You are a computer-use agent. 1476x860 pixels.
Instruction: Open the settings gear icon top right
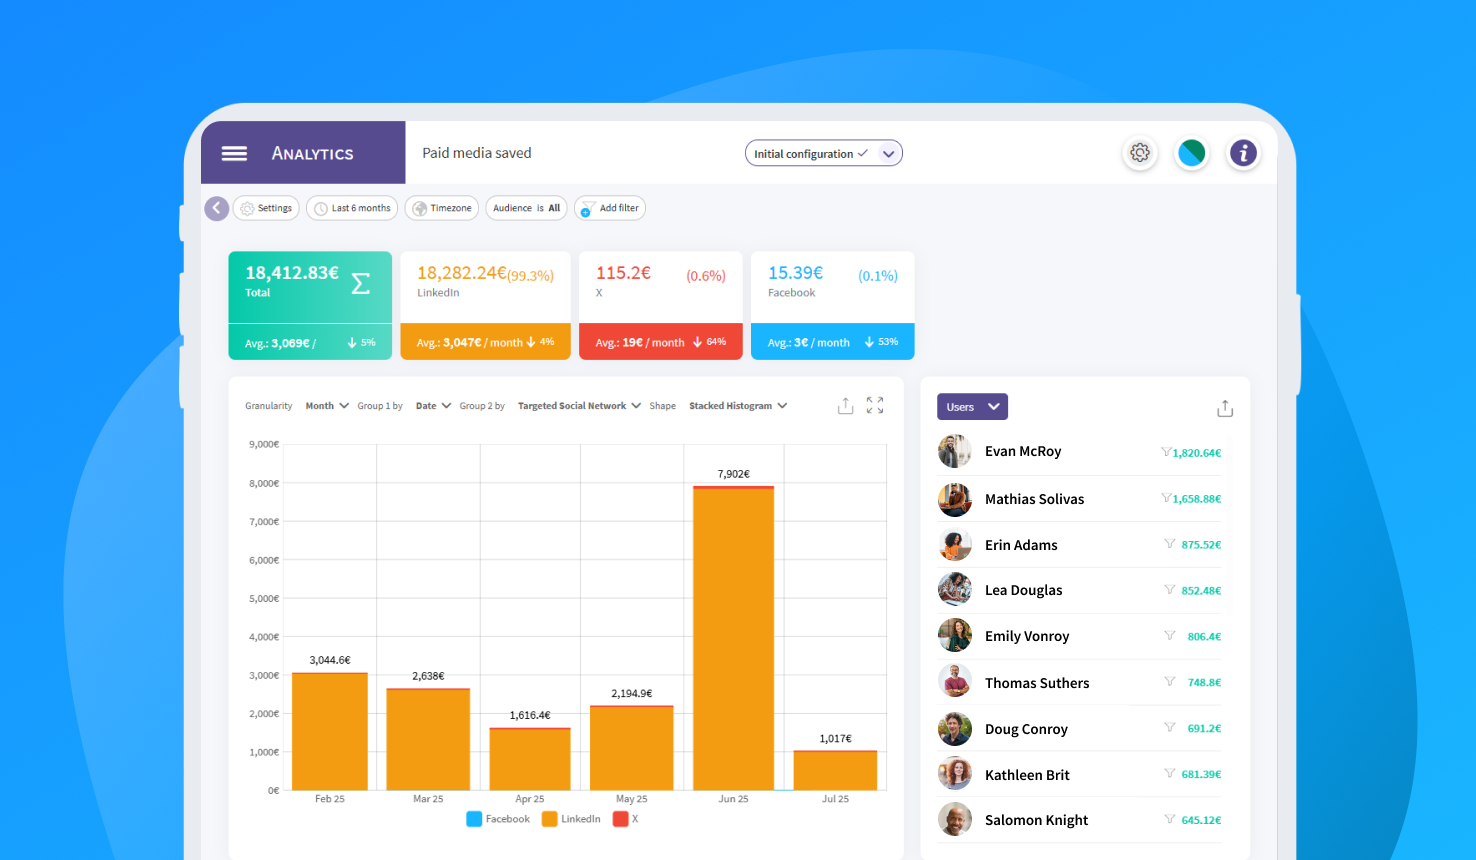(x=1140, y=153)
